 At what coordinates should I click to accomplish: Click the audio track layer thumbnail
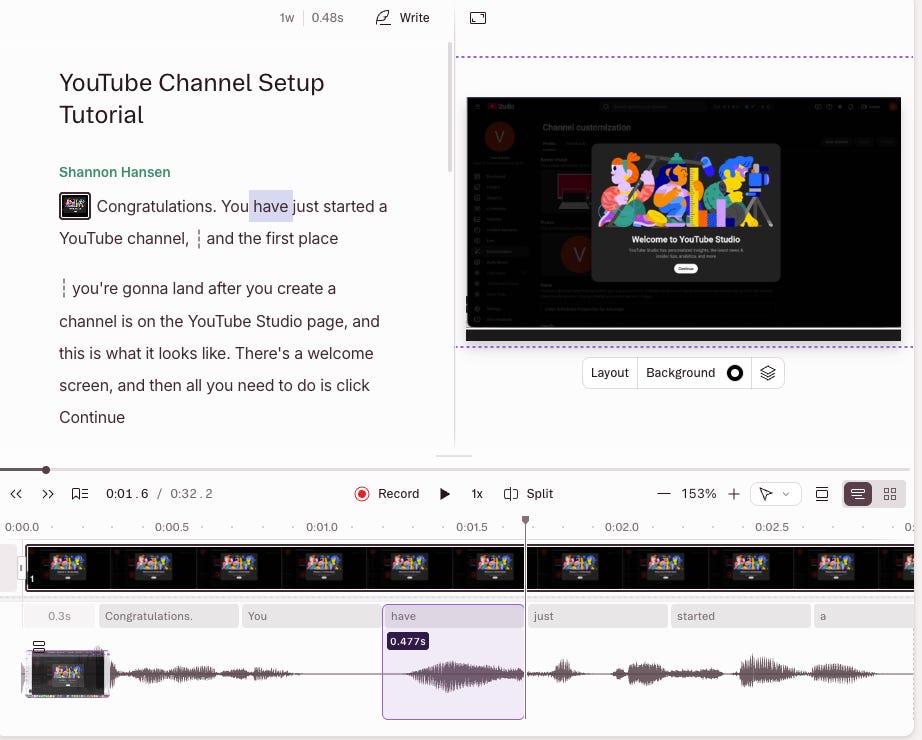pyautogui.click(x=66, y=673)
